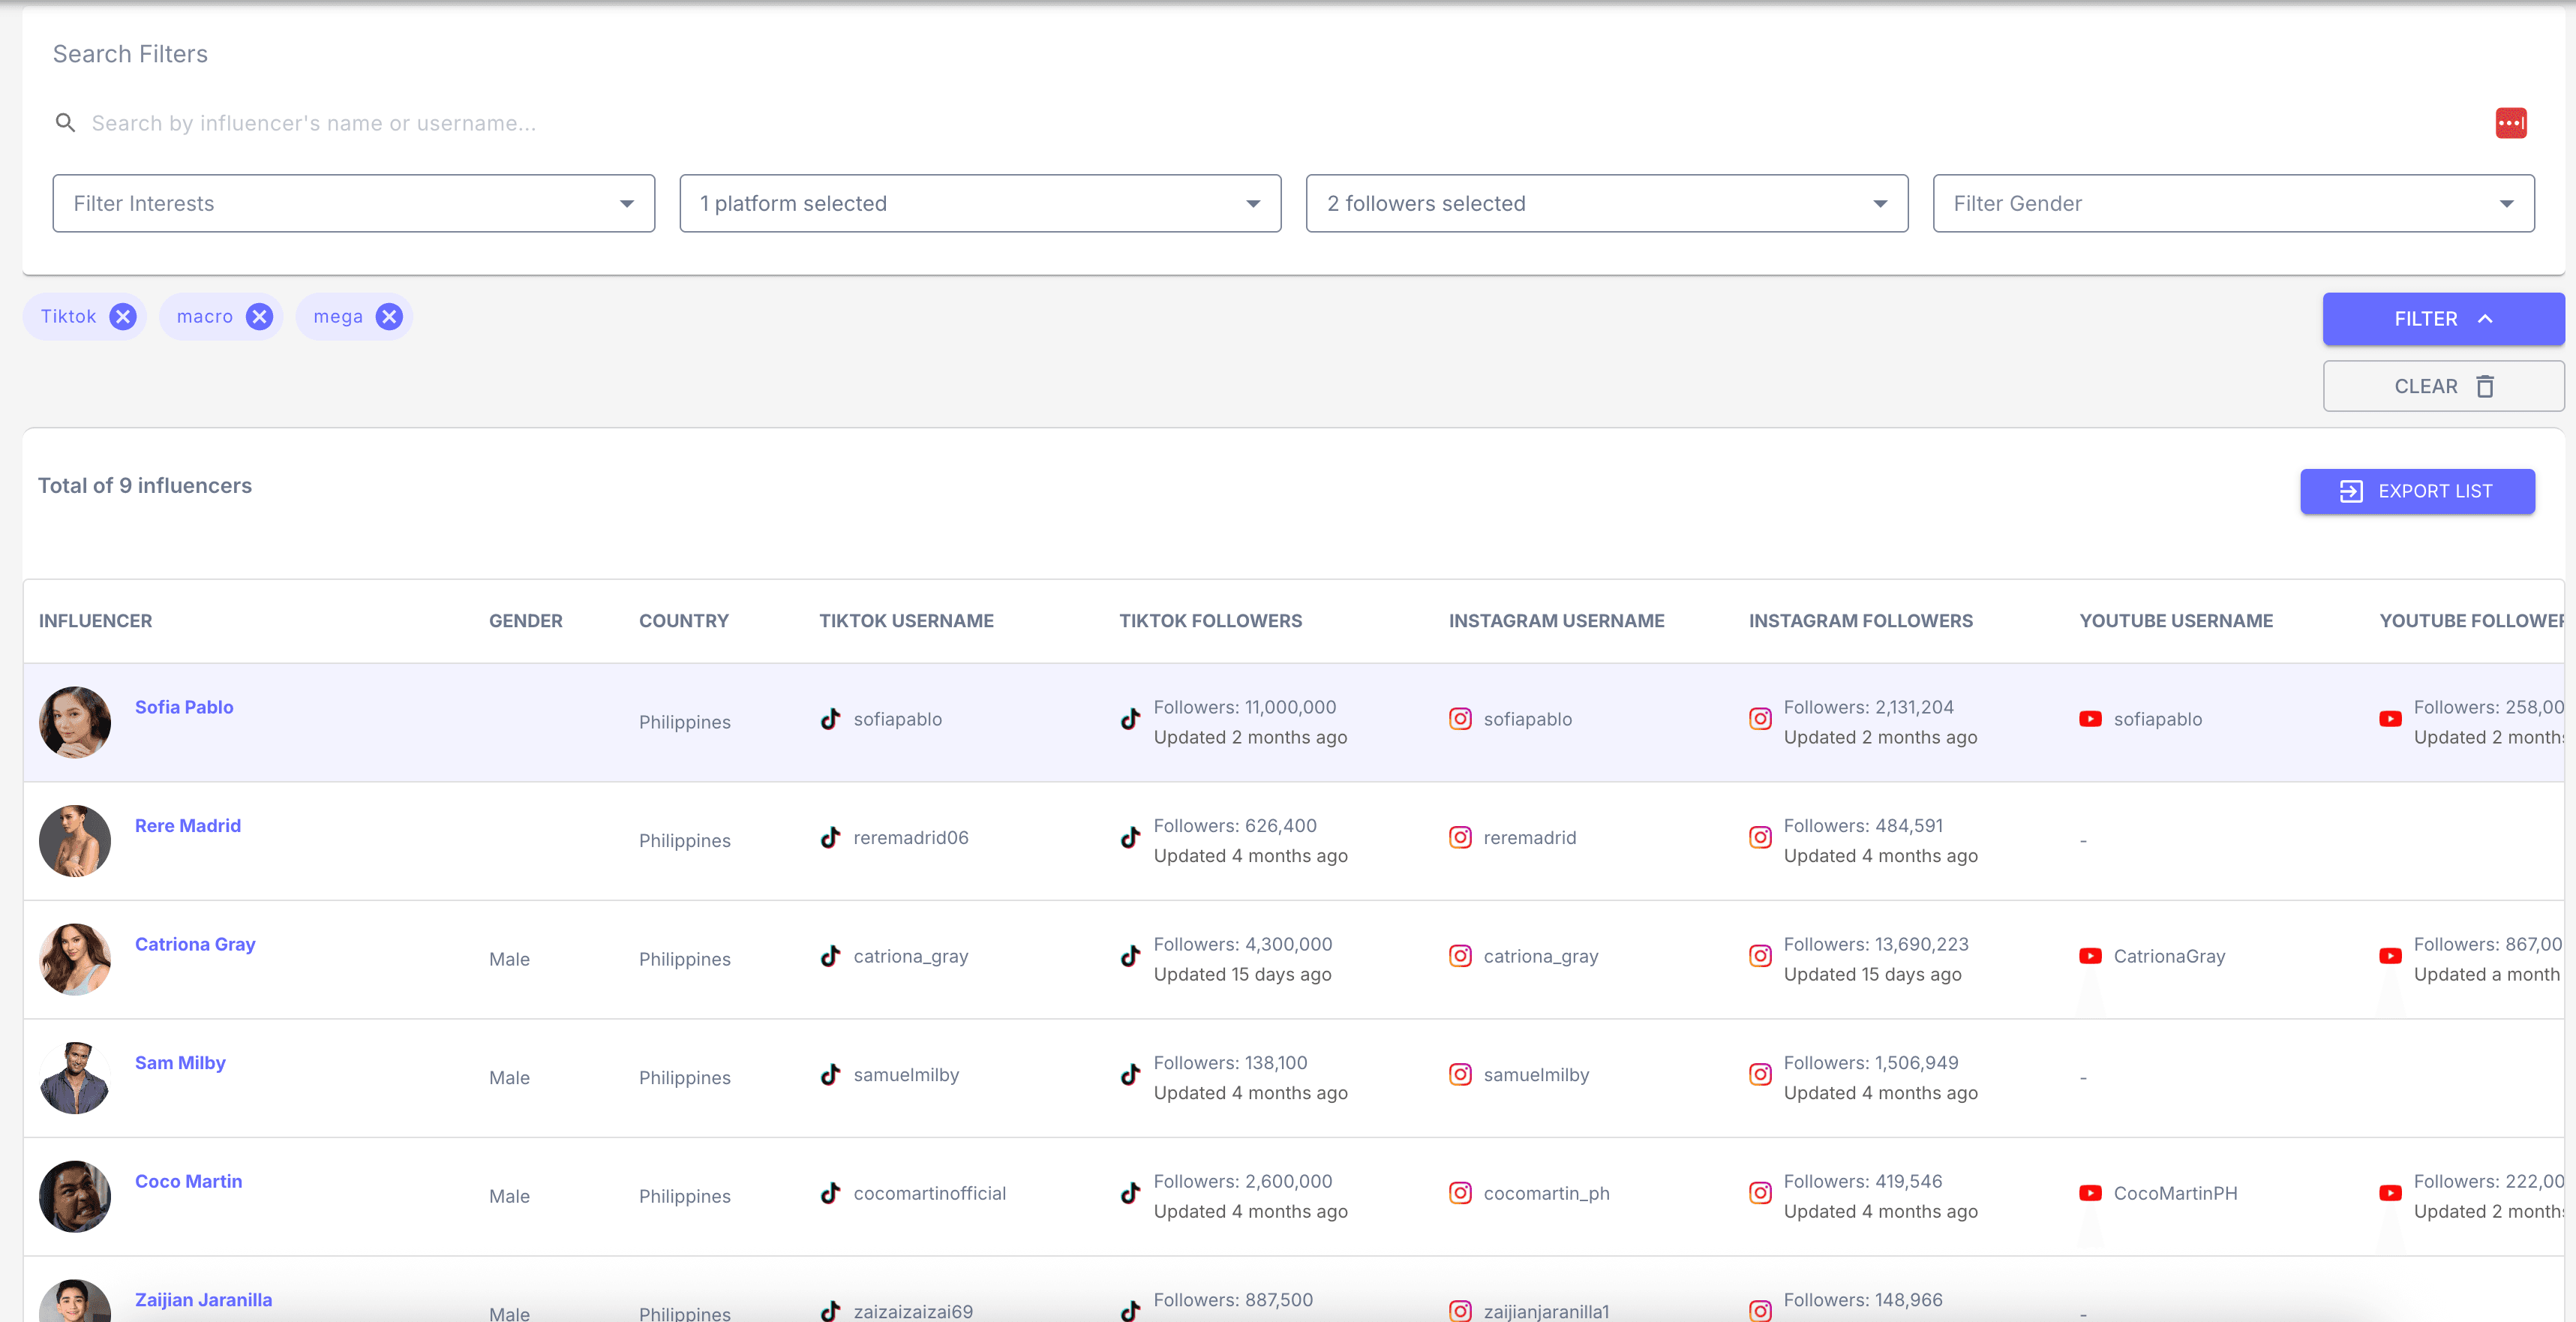Viewport: 2576px width, 1322px height.
Task: Click Sofia Pablo's avatar thumbnail
Action: [x=75, y=722]
